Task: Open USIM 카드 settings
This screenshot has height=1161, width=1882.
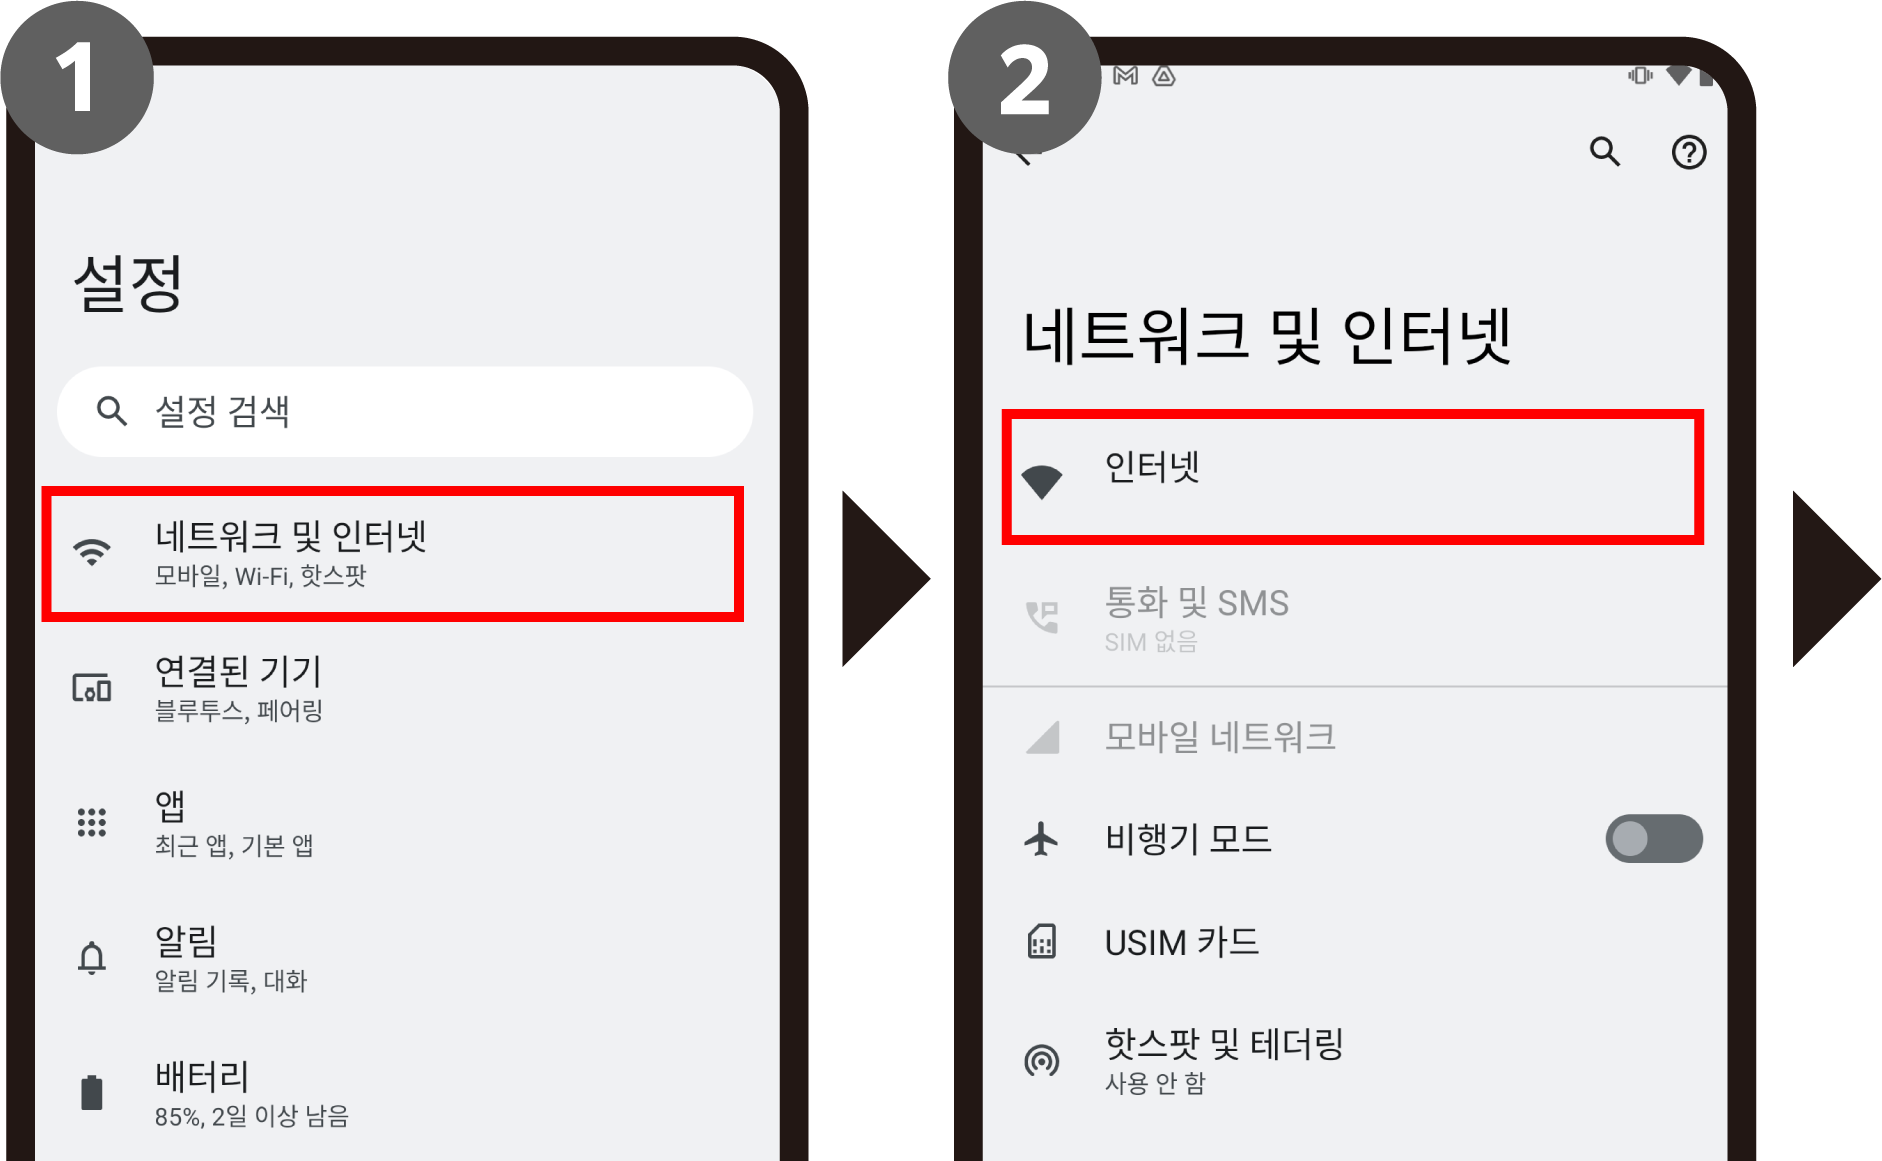Action: coord(1355,942)
